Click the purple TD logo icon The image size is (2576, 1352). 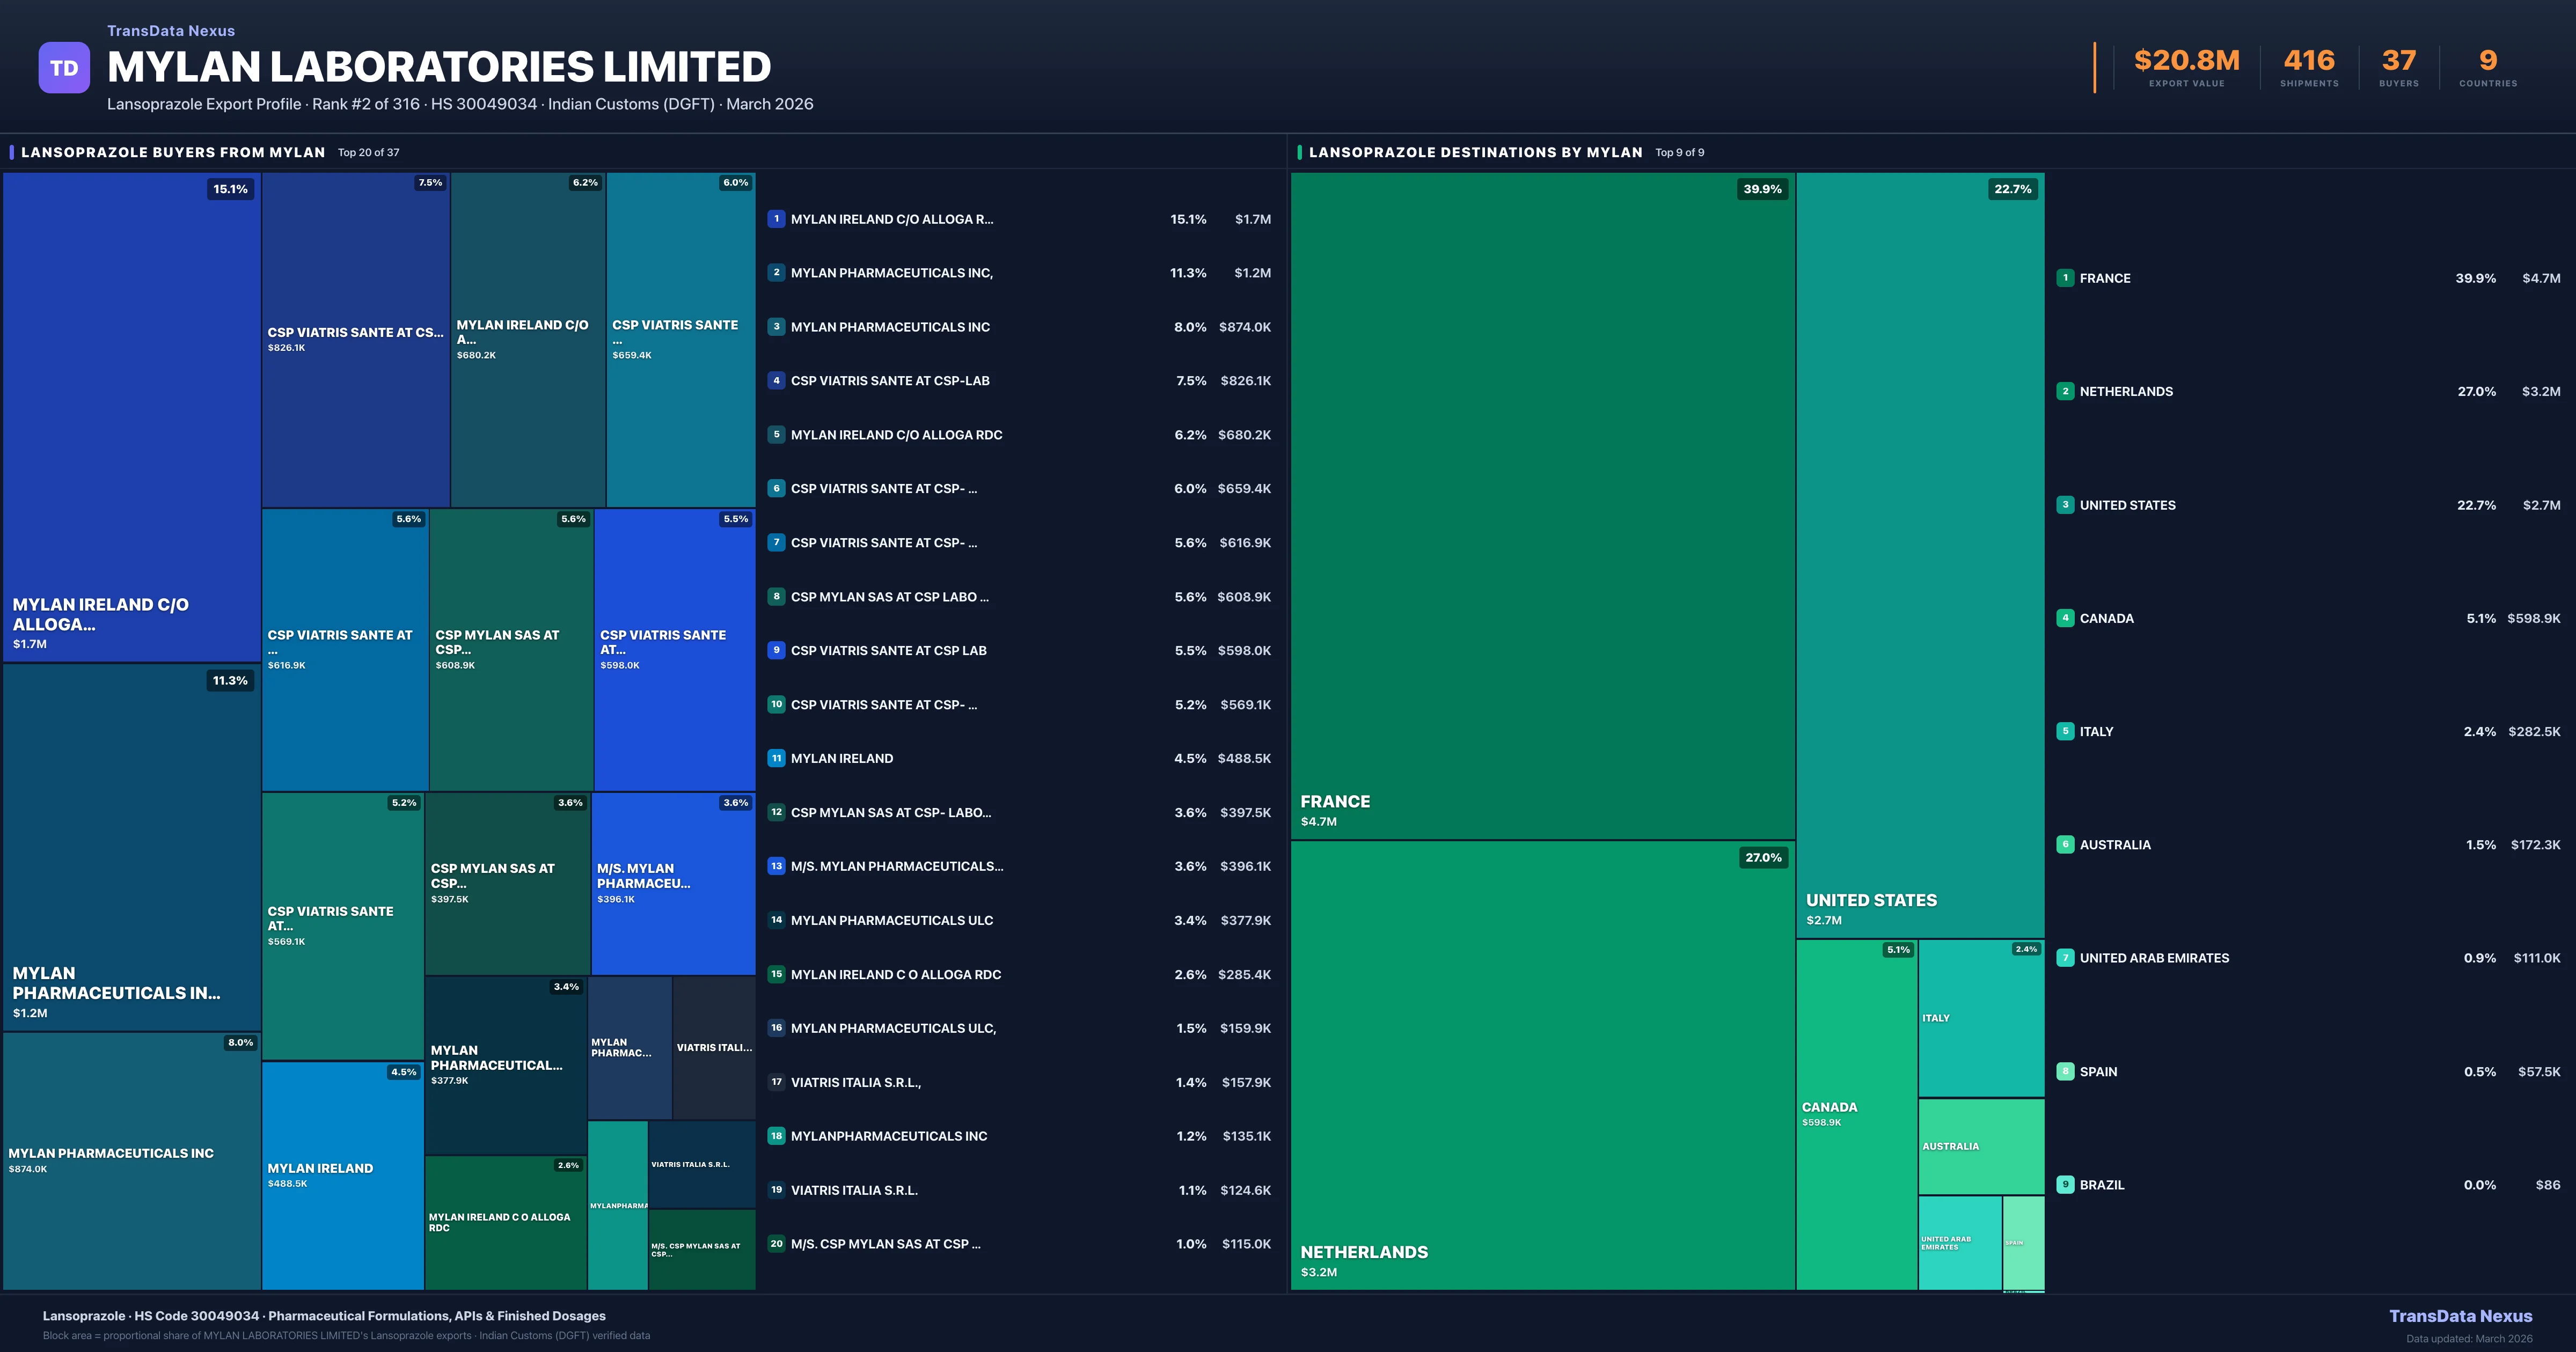click(x=64, y=68)
